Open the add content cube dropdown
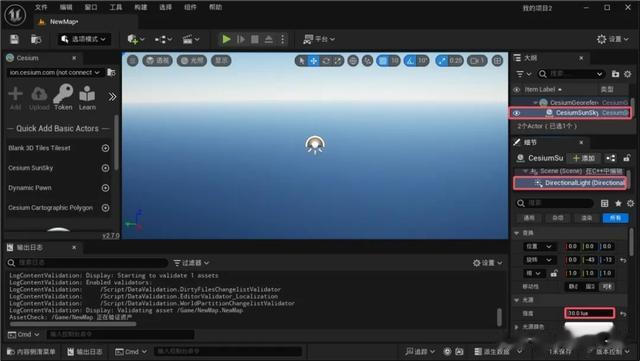This screenshot has height=361, width=640. (x=136, y=39)
